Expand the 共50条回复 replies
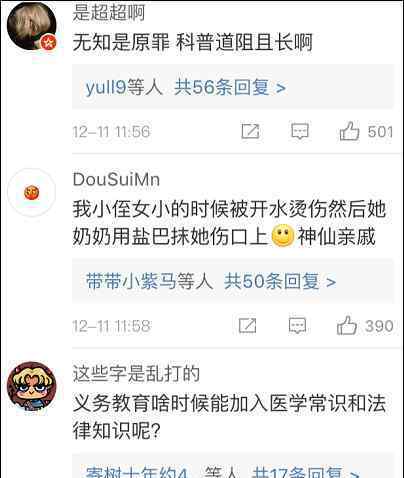The image size is (404, 478). 280,282
